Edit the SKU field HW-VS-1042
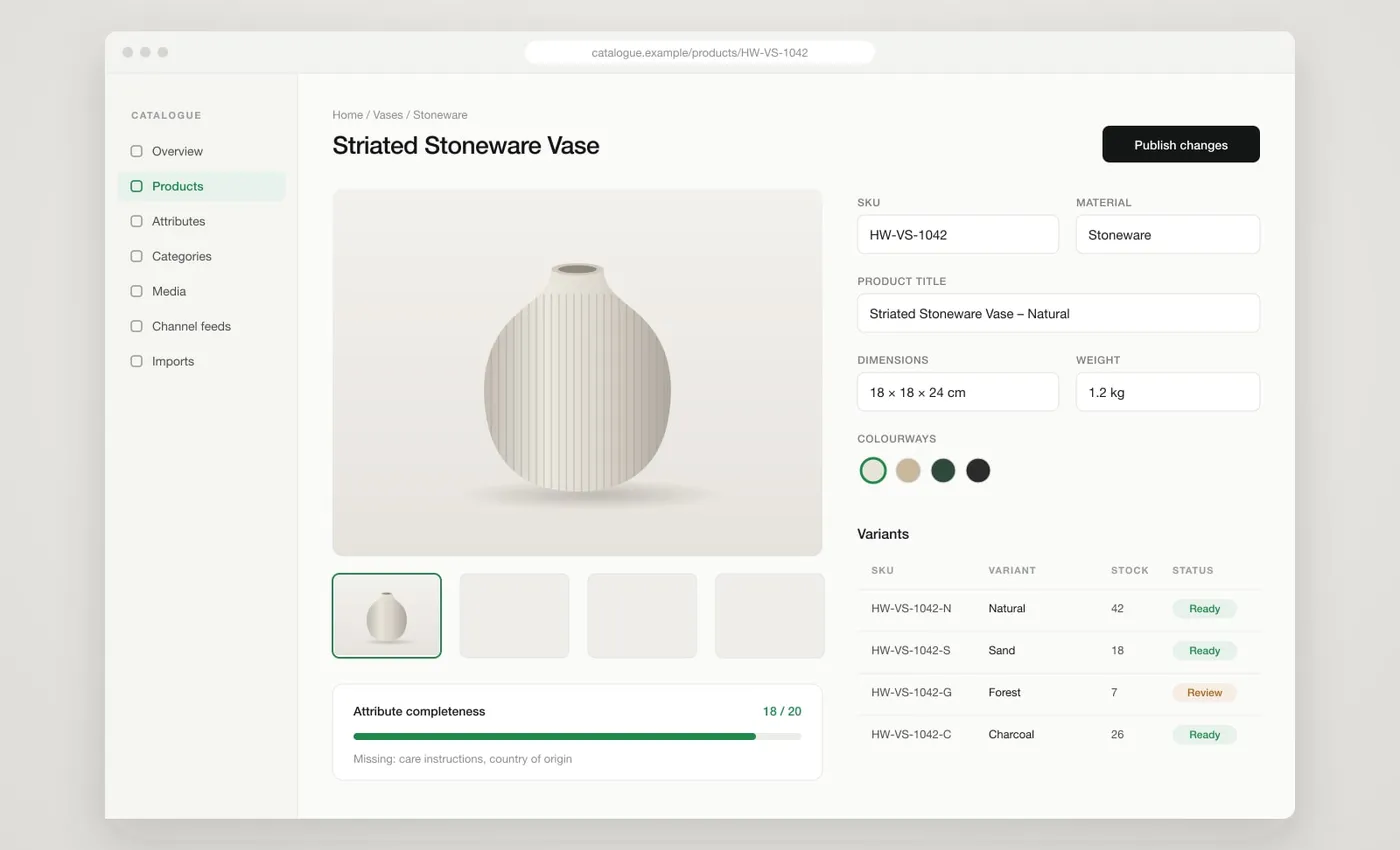 pos(958,234)
